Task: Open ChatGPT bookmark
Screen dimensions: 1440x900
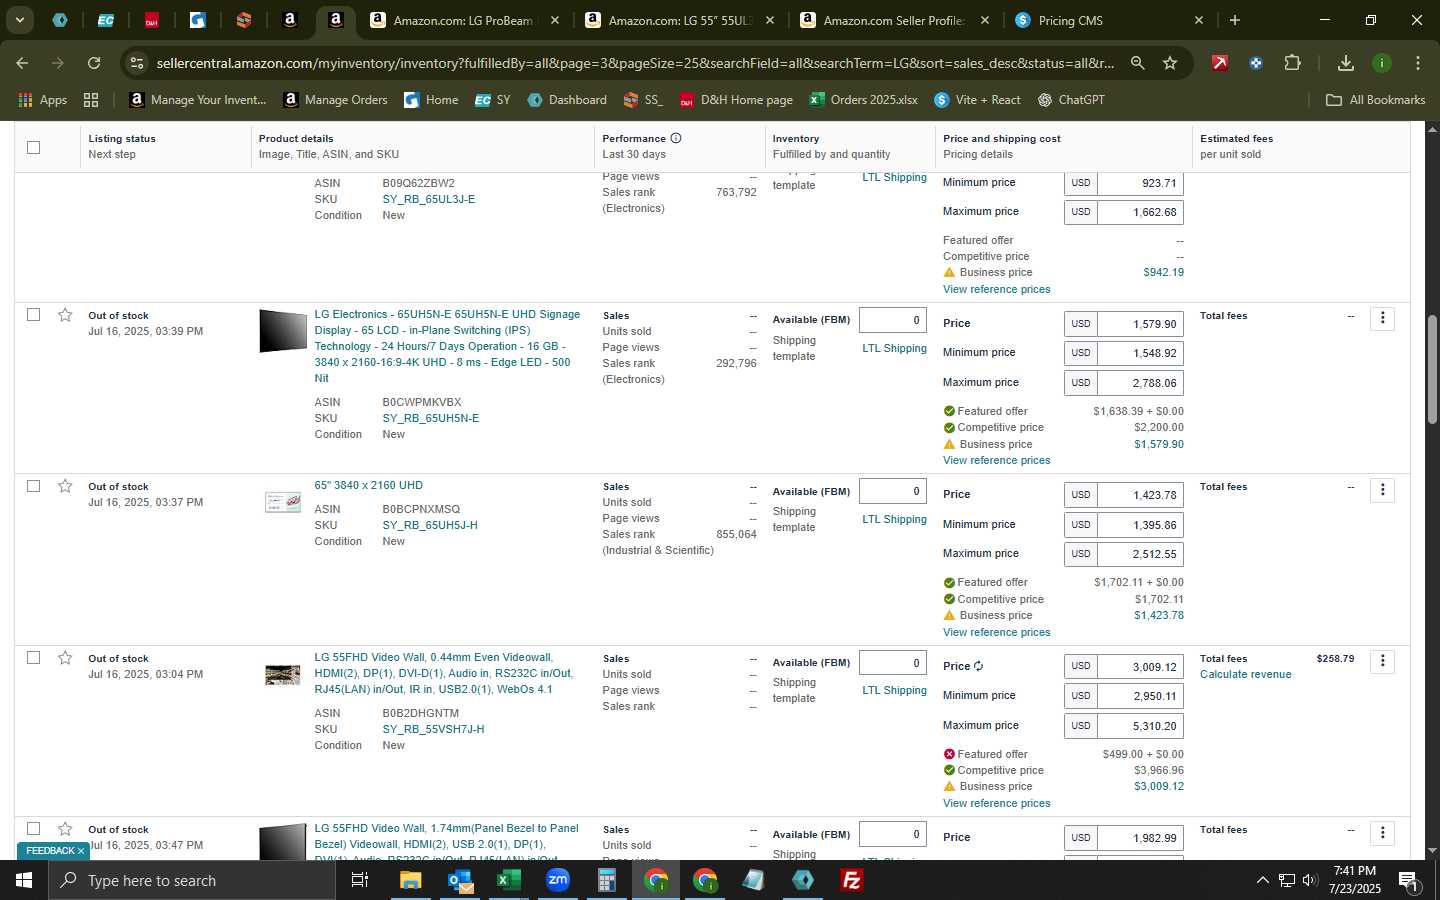Action: coord(1070,100)
